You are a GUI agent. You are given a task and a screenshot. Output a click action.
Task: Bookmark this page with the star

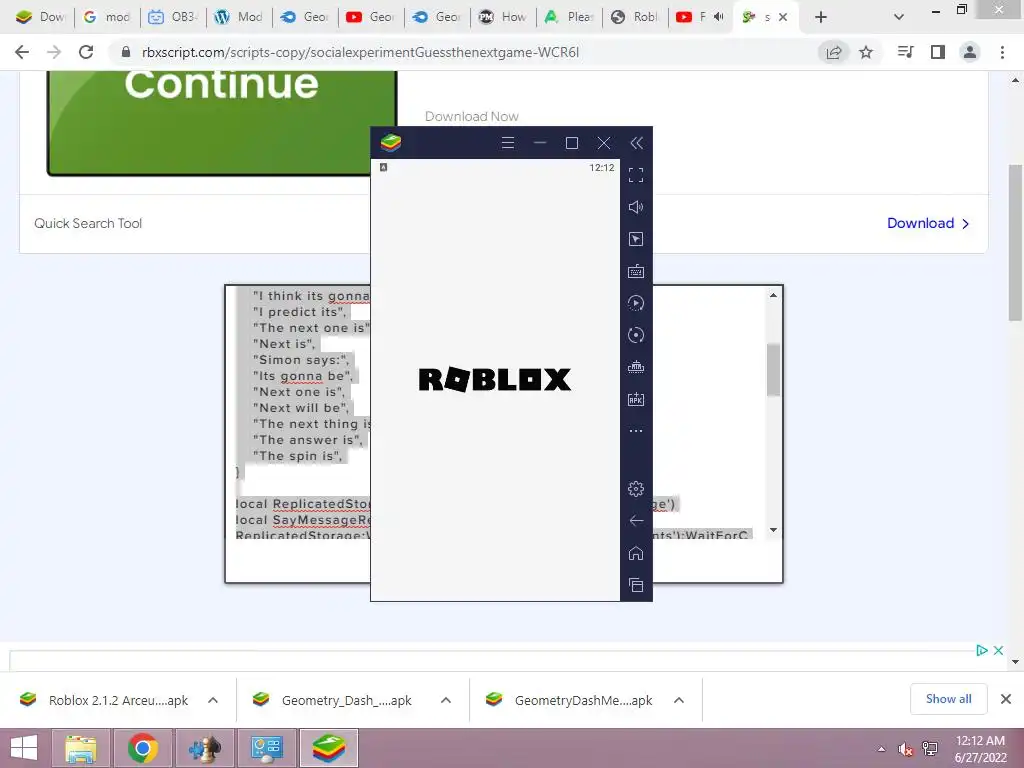point(866,52)
